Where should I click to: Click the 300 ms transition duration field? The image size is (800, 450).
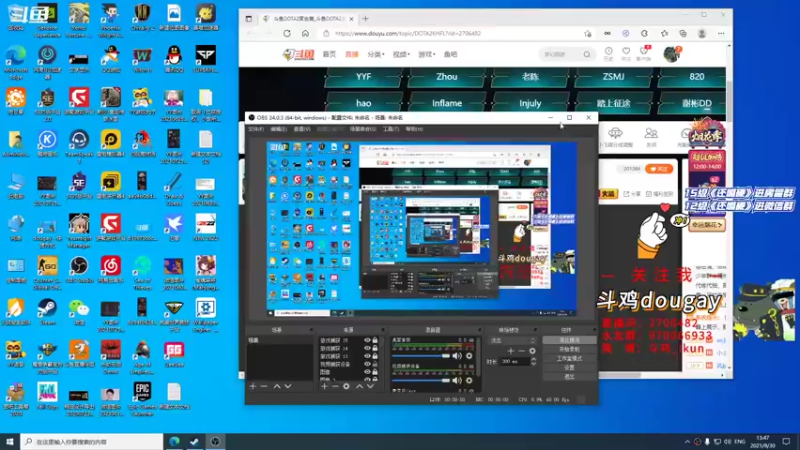pos(514,361)
